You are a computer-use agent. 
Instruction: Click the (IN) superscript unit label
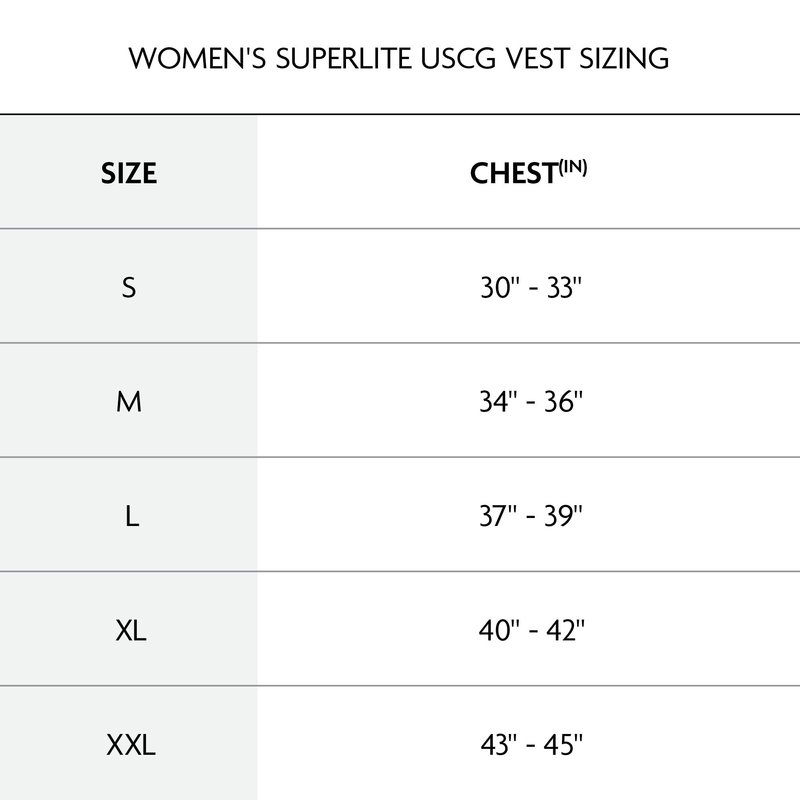coord(573,166)
